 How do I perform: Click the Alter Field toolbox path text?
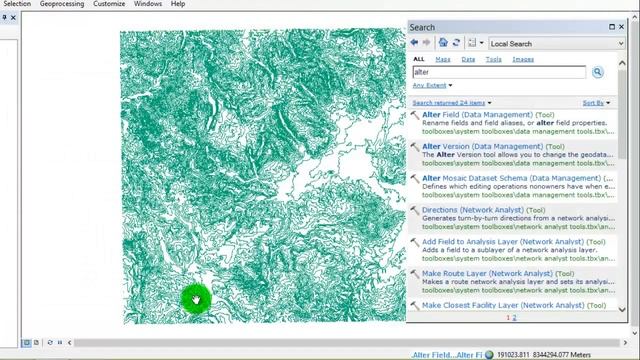pyautogui.click(x=518, y=131)
